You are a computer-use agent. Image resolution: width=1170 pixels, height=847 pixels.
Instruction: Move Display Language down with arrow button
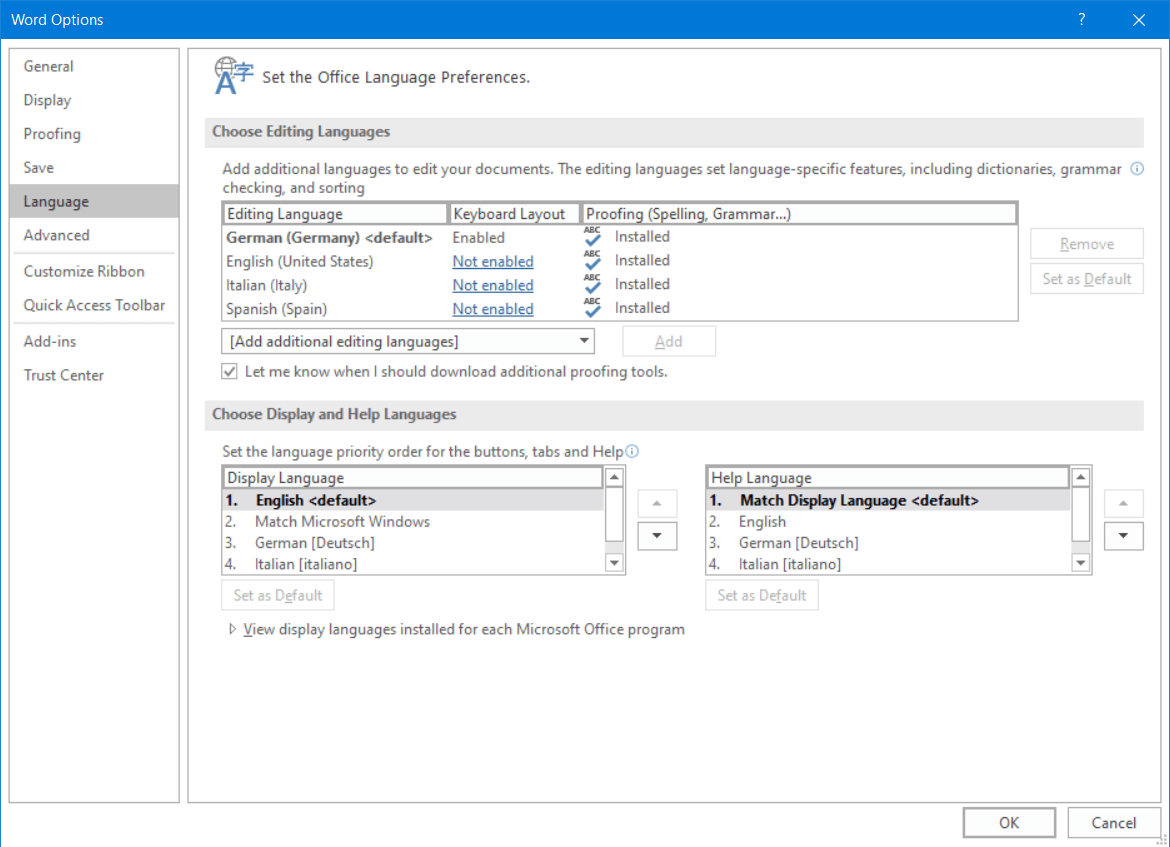(657, 536)
